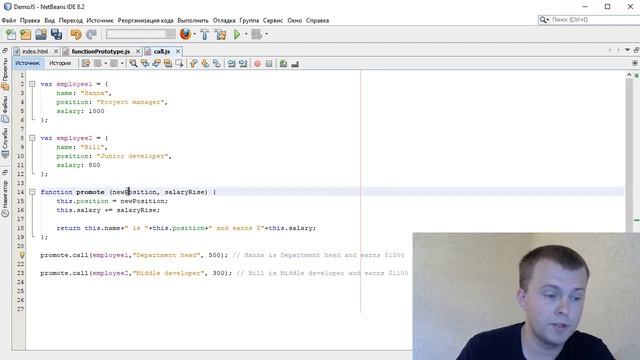This screenshot has width=640, height=360.
Task: Click the Previous Bookmark icon
Action: (193, 63)
